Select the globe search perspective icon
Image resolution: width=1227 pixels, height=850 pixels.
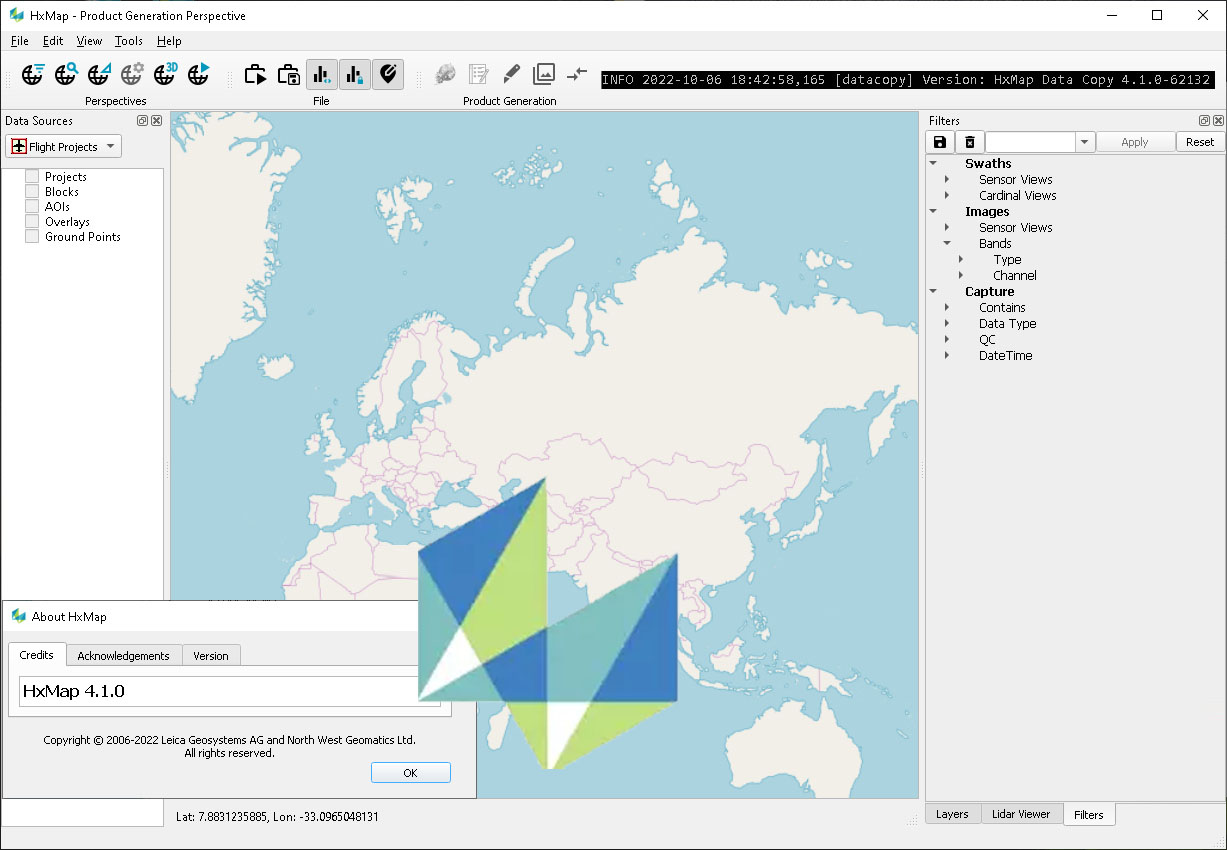coord(65,74)
